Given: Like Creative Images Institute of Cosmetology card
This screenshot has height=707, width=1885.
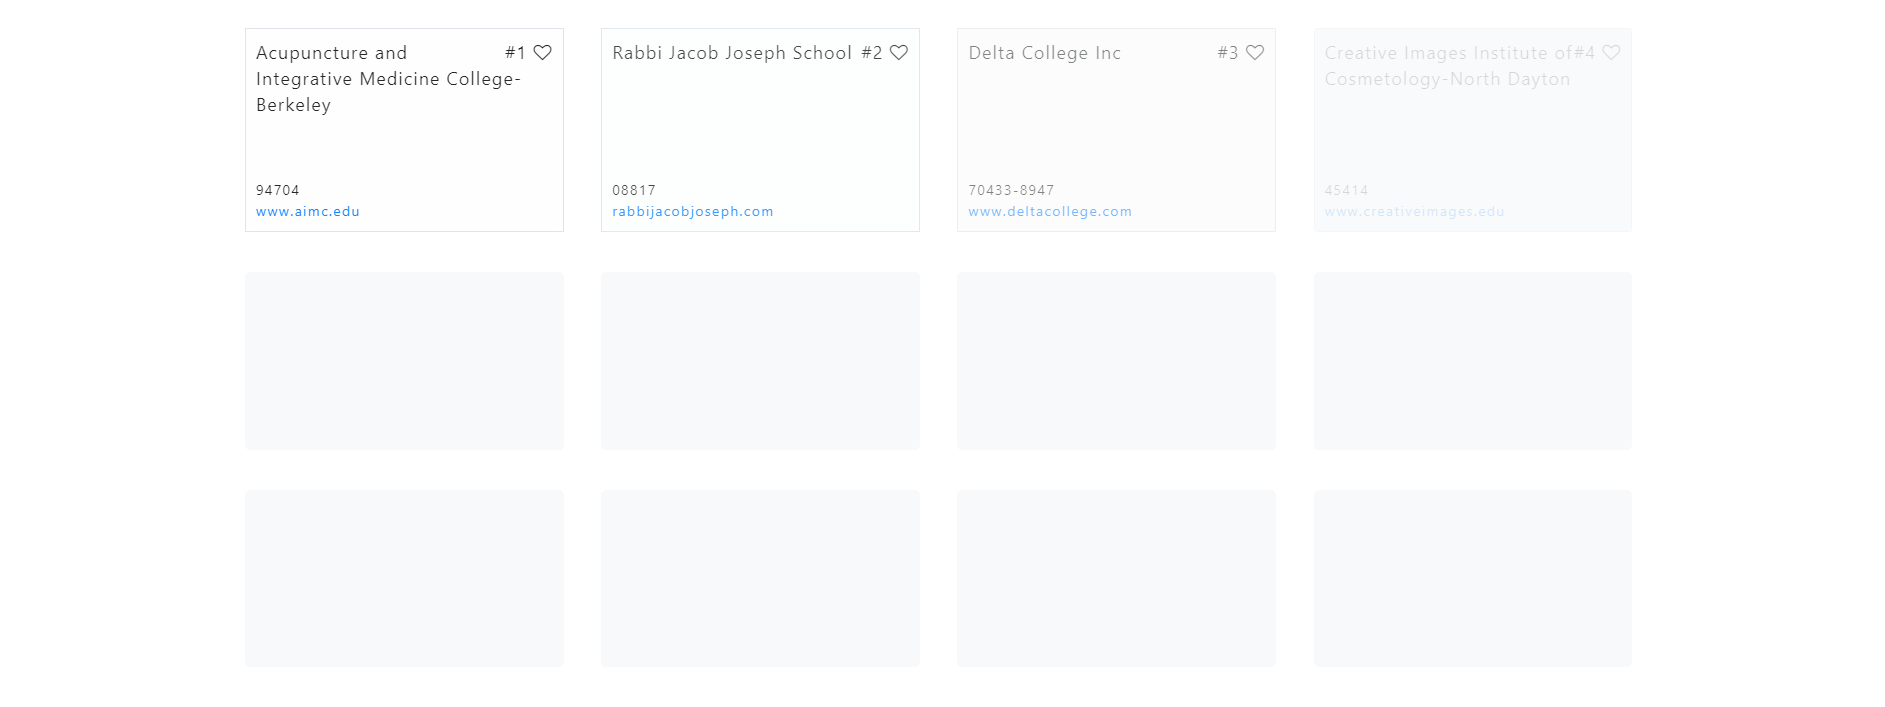Looking at the screenshot, I should tap(1611, 53).
